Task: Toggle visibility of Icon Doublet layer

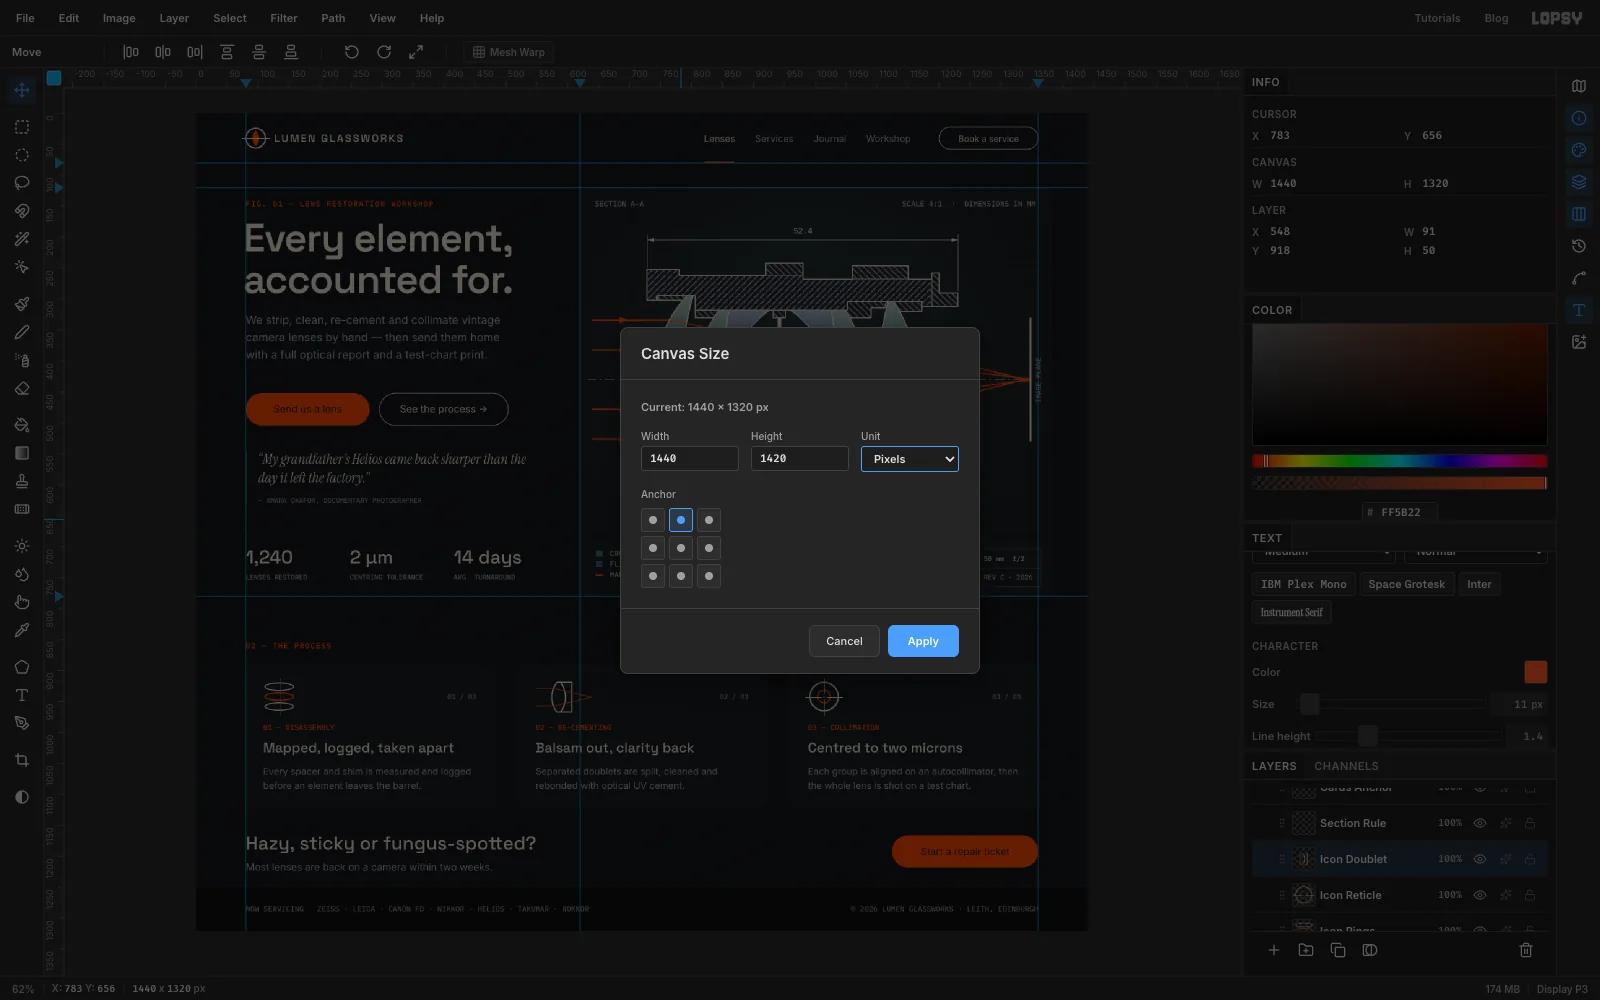Action: 1480,859
